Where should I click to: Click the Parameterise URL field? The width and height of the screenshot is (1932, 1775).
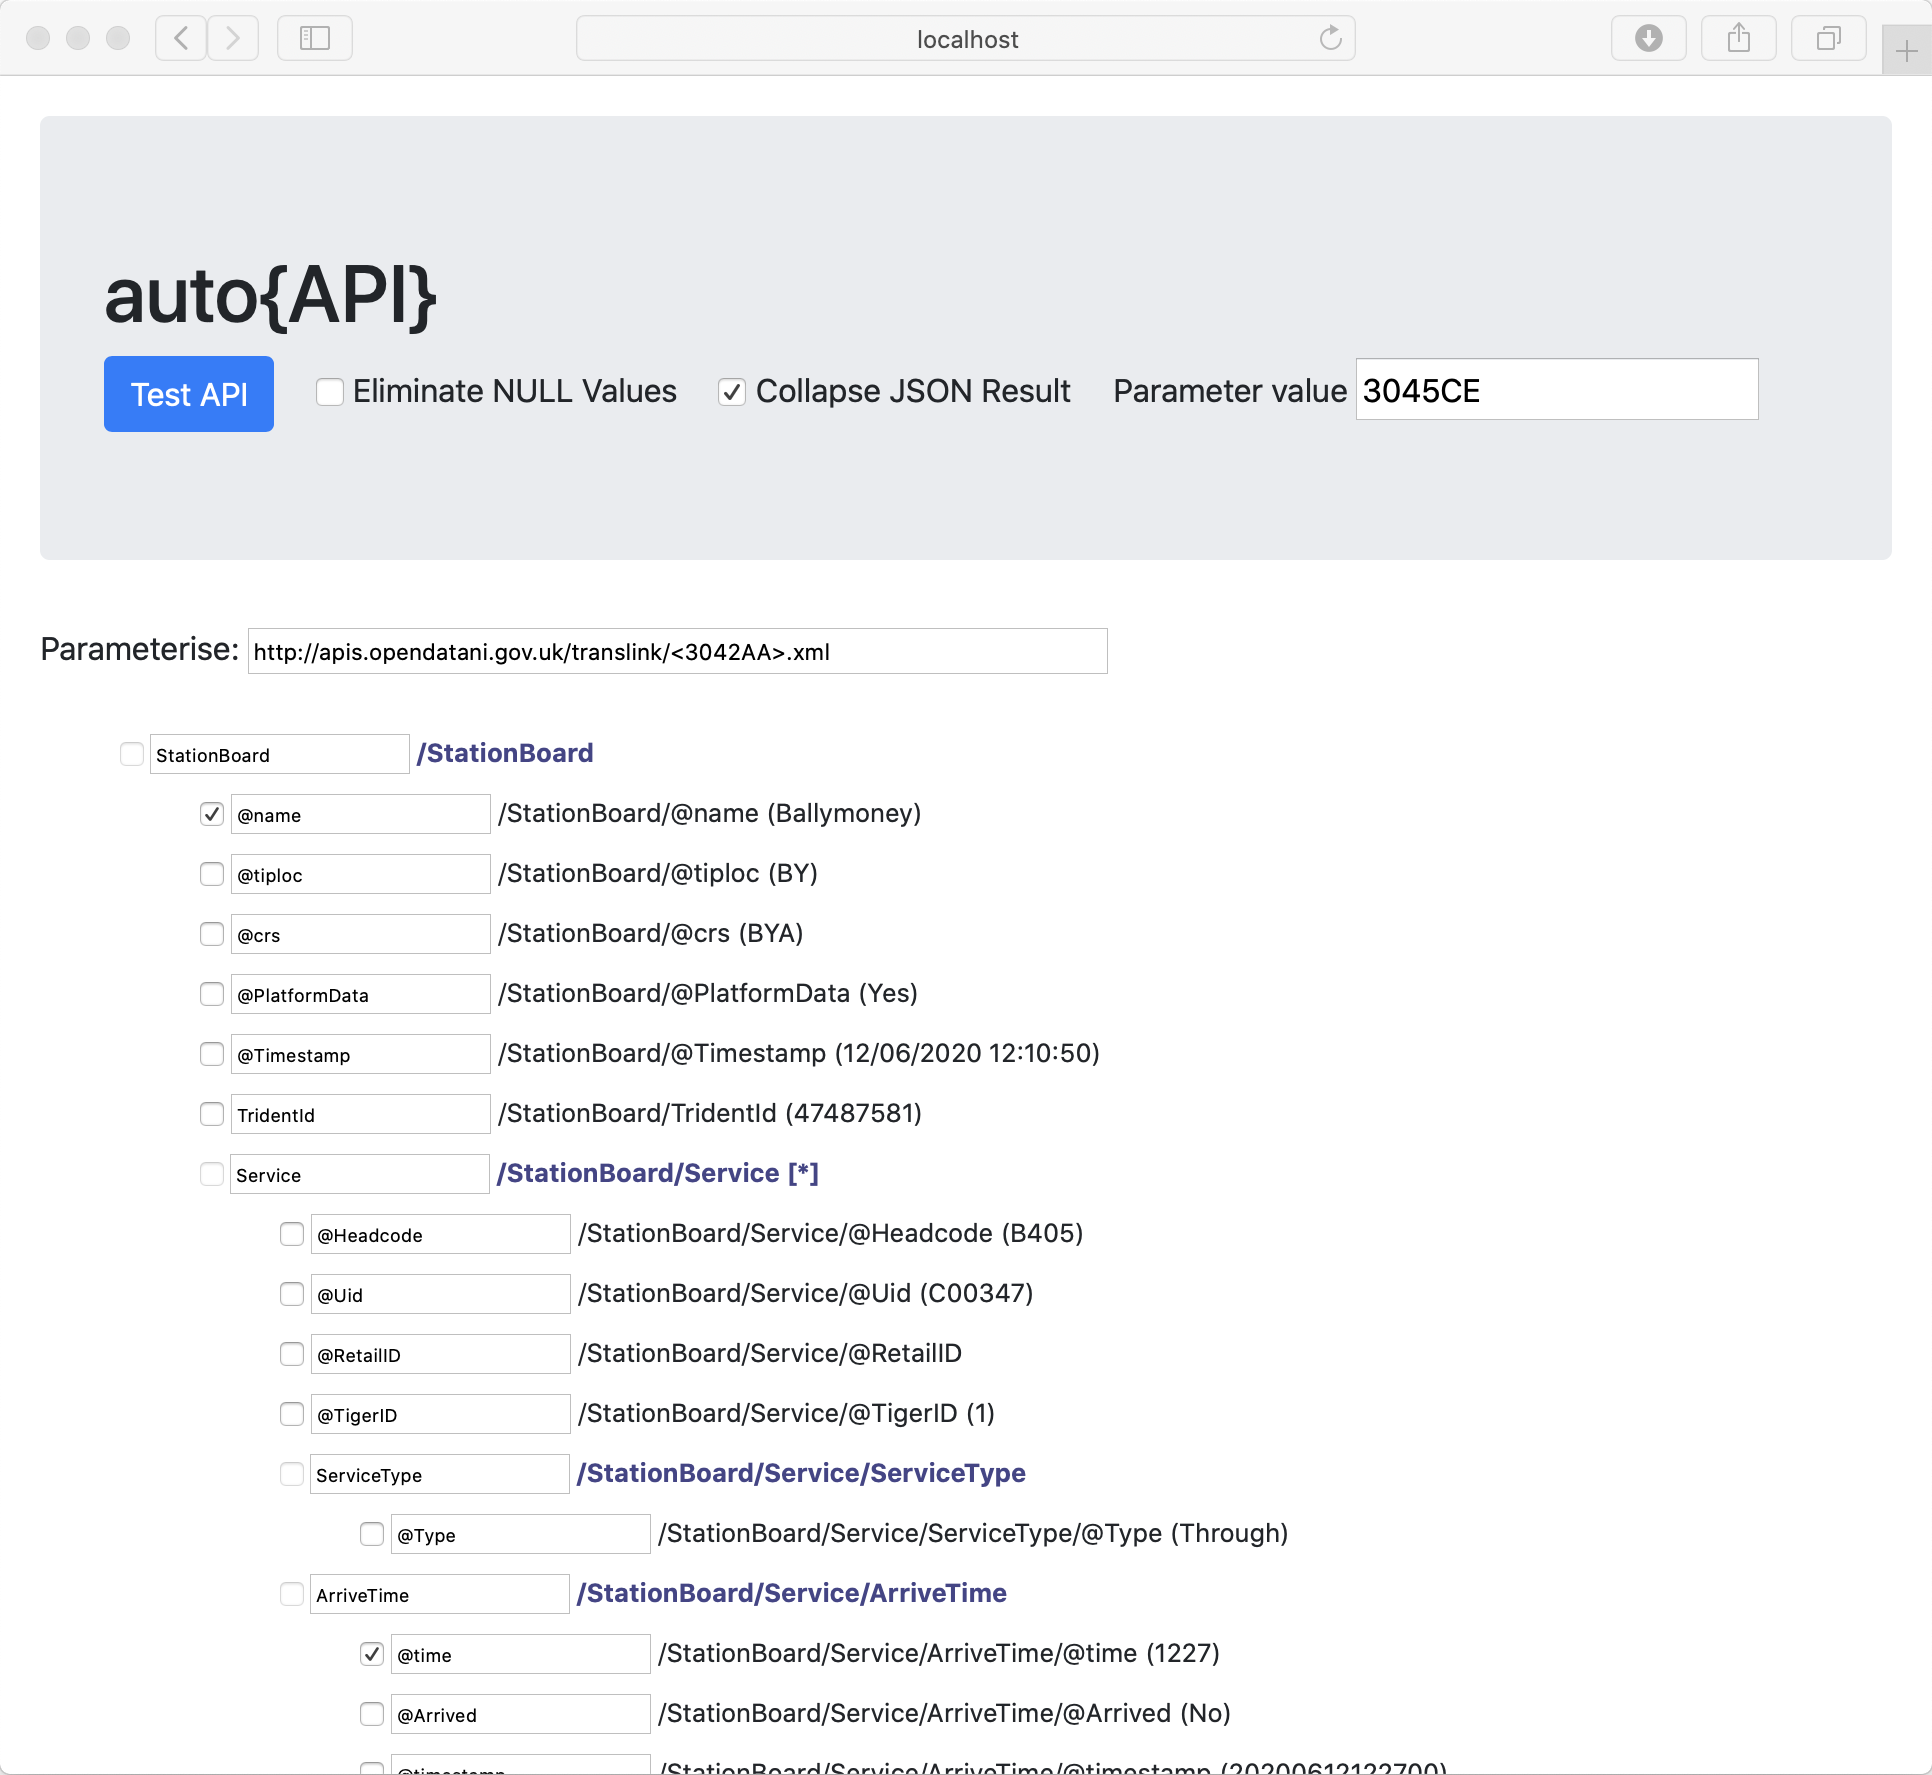point(677,652)
